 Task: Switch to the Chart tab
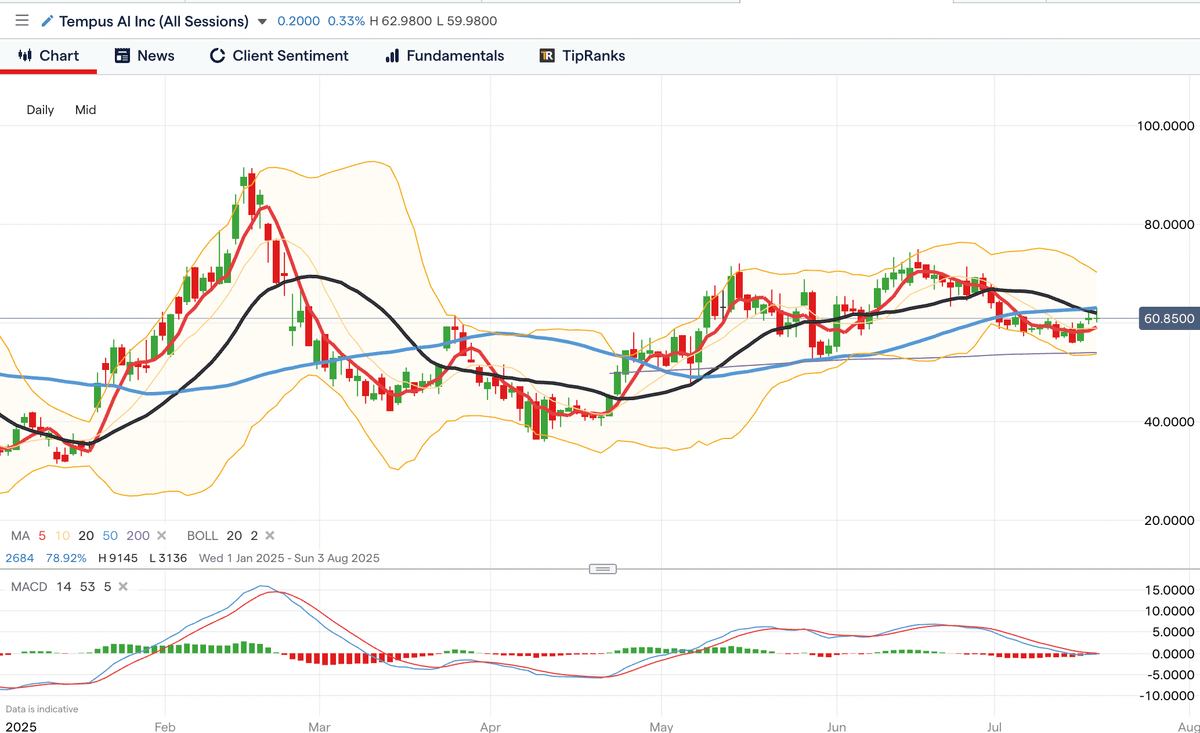tap(48, 56)
